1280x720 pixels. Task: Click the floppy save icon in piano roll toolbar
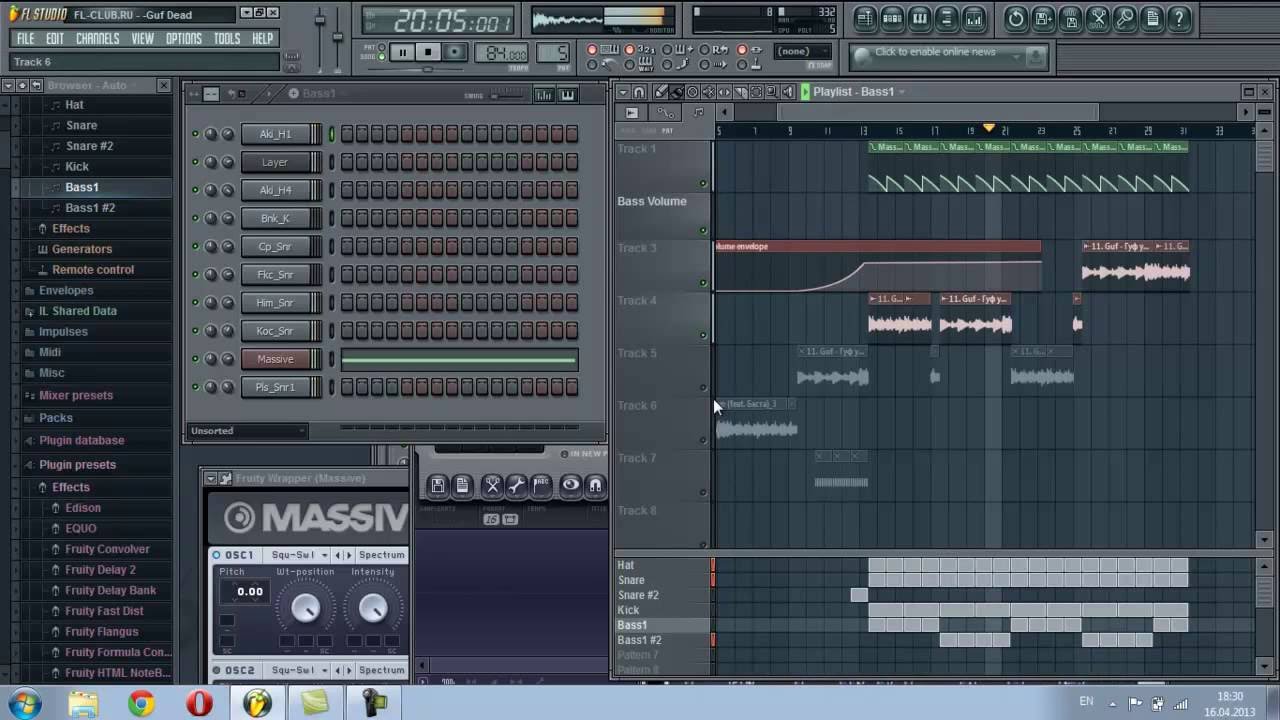(438, 486)
